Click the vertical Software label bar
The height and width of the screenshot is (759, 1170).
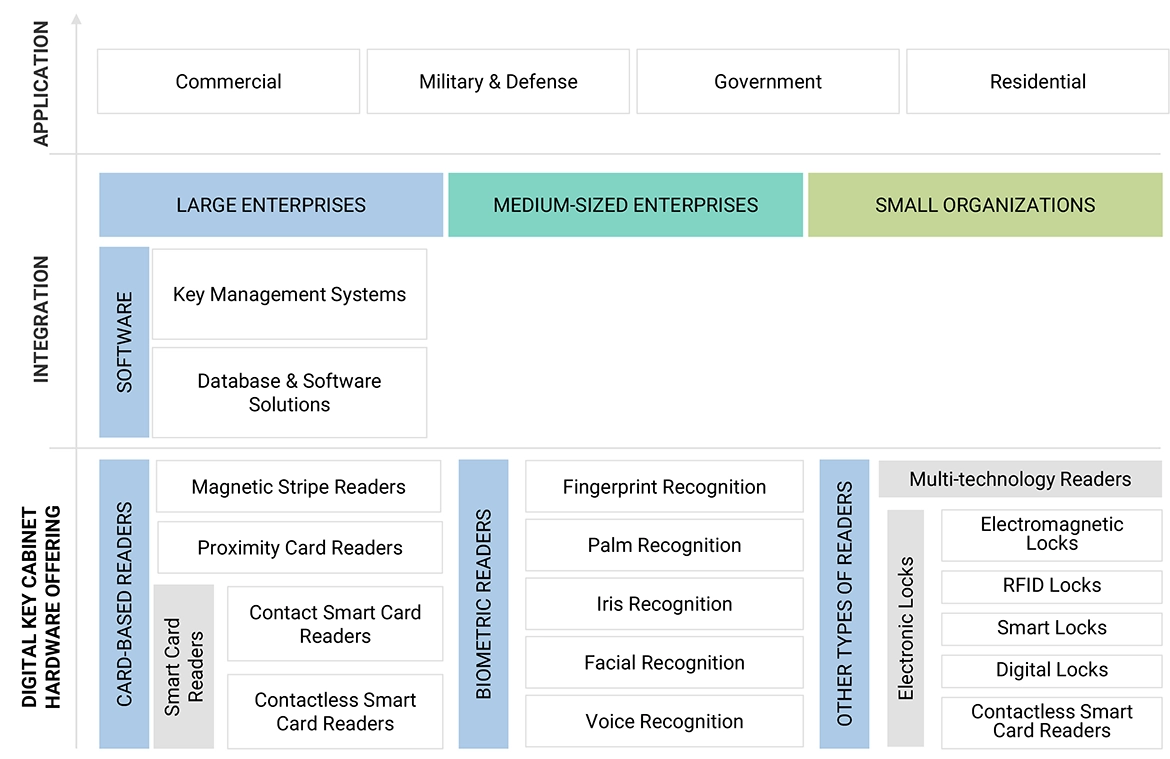(124, 342)
